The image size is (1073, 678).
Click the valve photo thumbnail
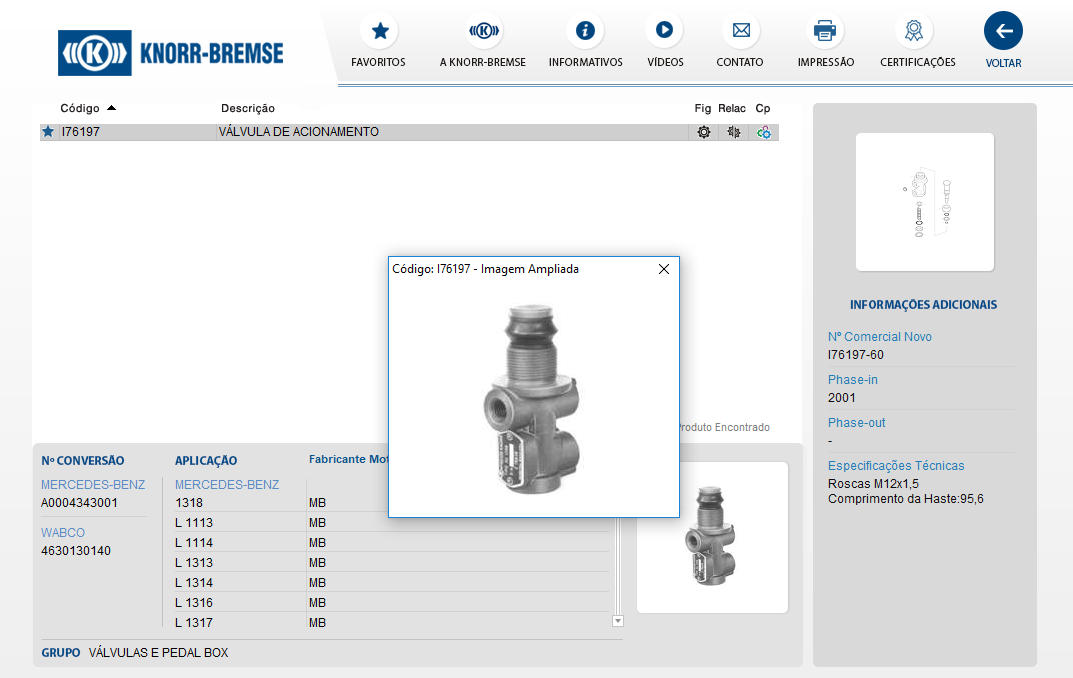click(712, 537)
